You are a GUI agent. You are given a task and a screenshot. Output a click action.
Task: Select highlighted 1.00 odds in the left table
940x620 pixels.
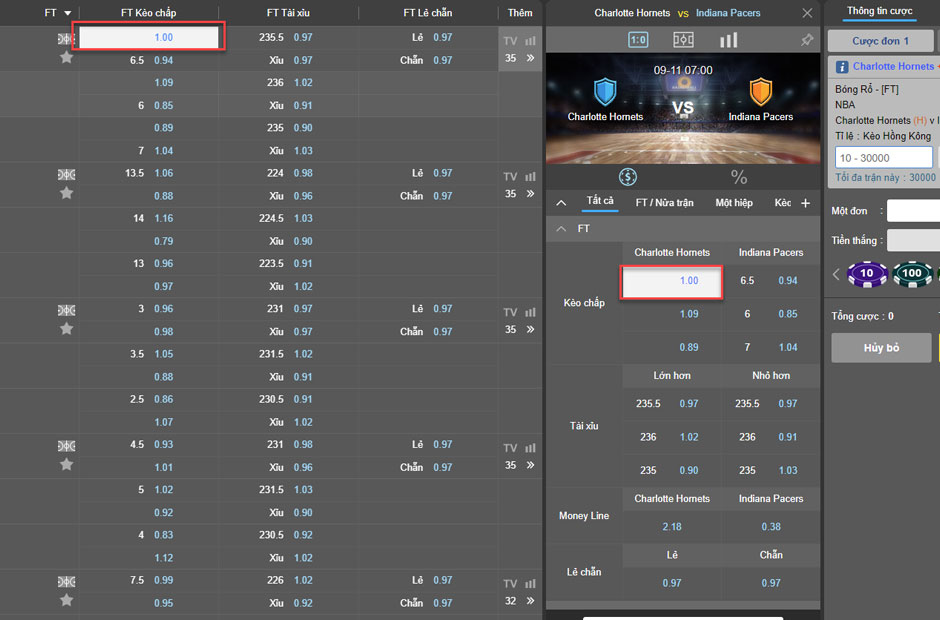point(149,37)
